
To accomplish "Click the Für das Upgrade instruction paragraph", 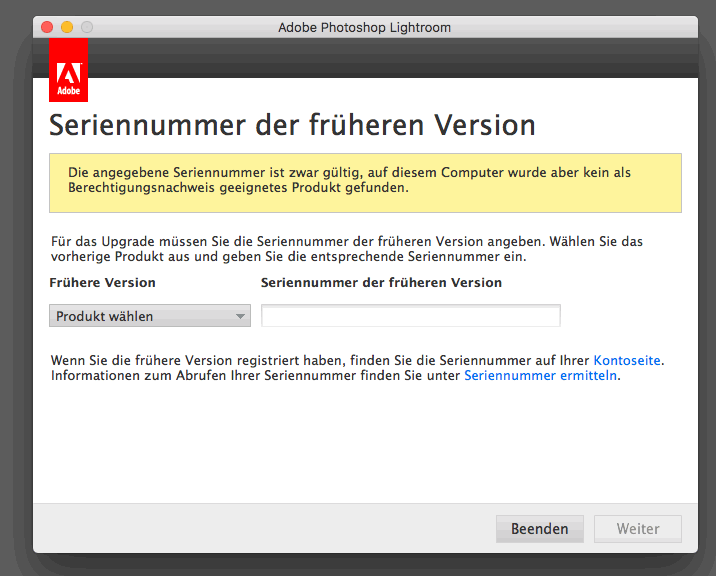I will 347,249.
